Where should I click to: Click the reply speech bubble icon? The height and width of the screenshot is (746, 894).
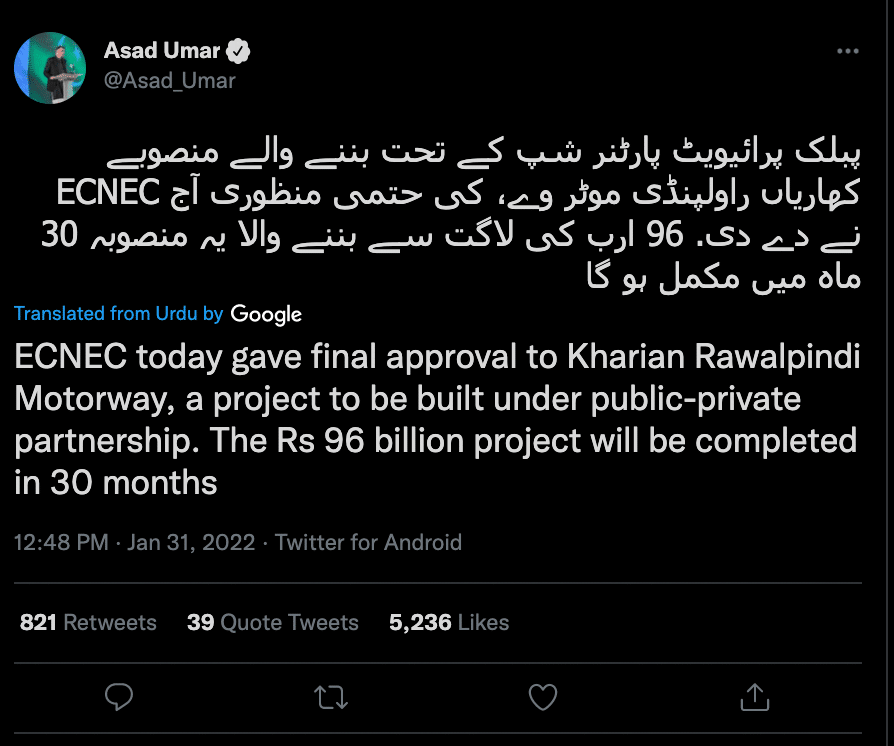tap(119, 695)
